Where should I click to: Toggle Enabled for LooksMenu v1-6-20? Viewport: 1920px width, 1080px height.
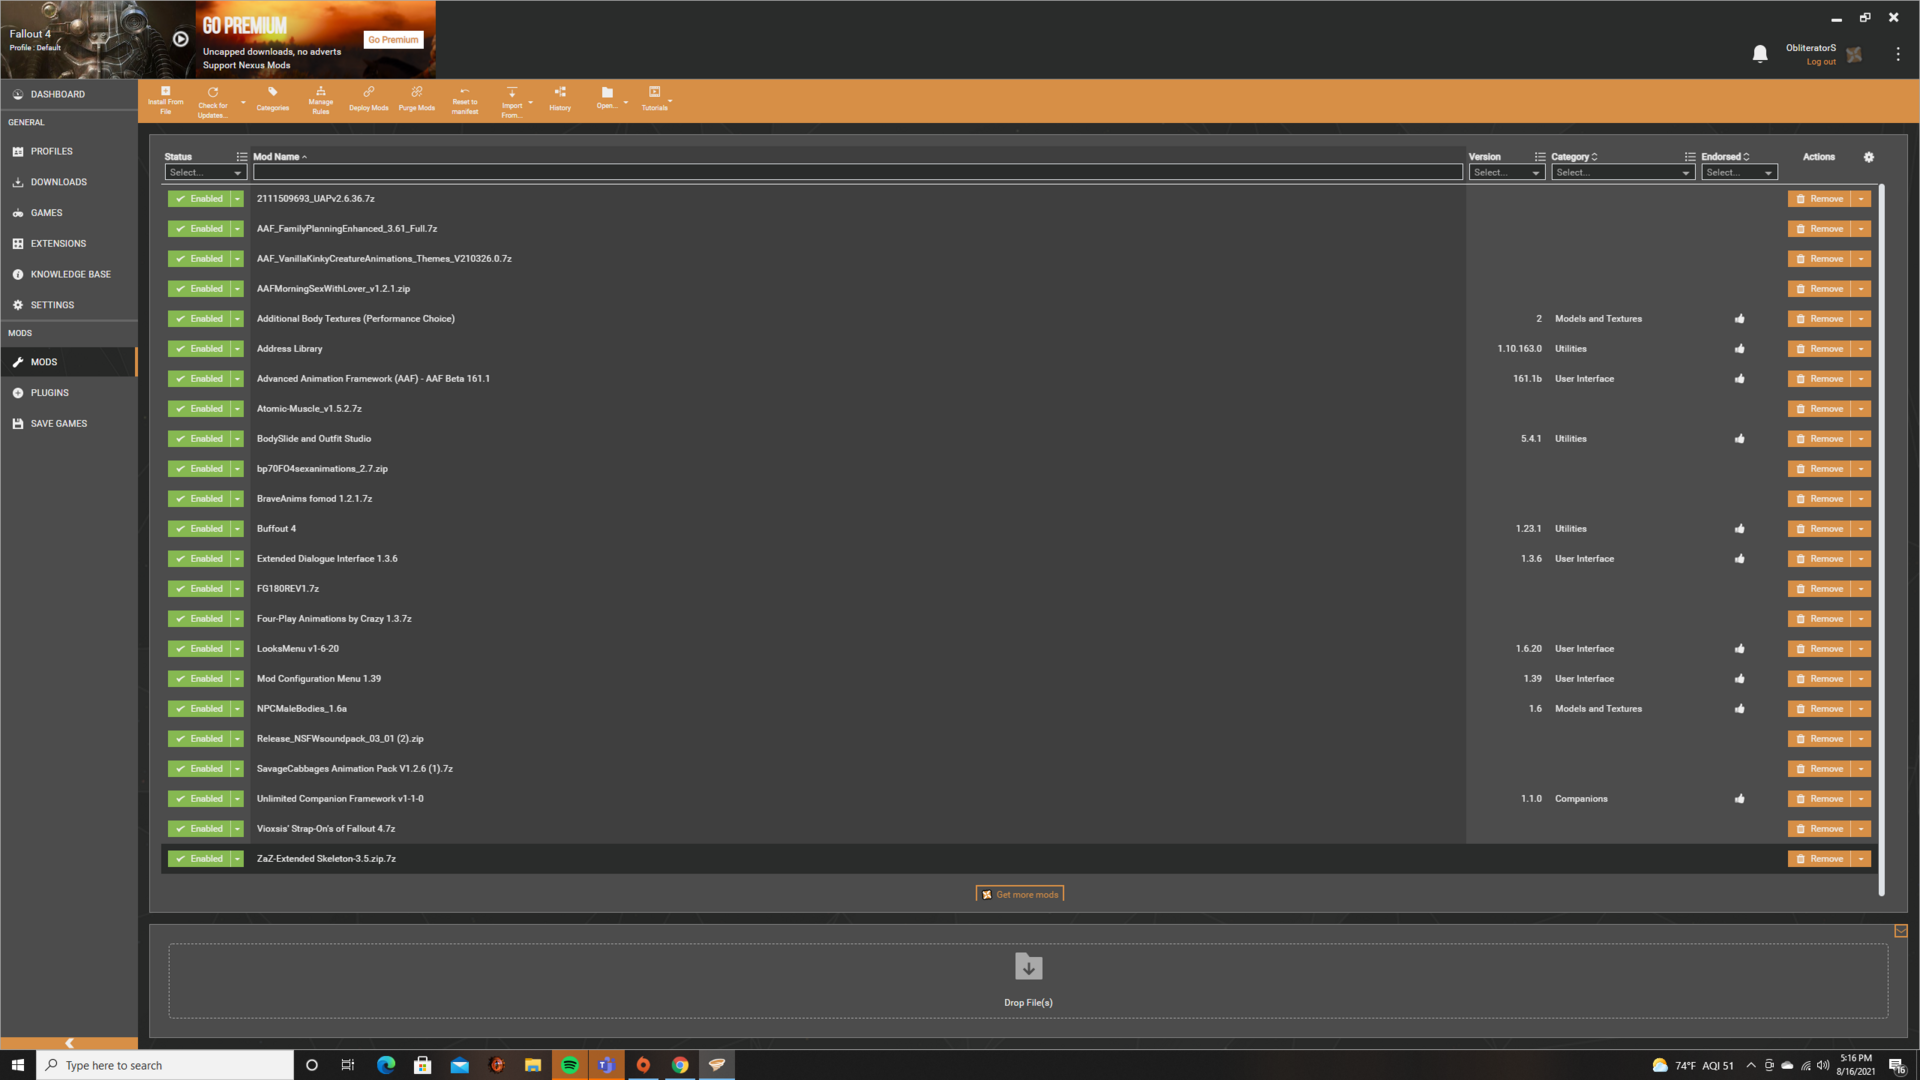click(199, 649)
